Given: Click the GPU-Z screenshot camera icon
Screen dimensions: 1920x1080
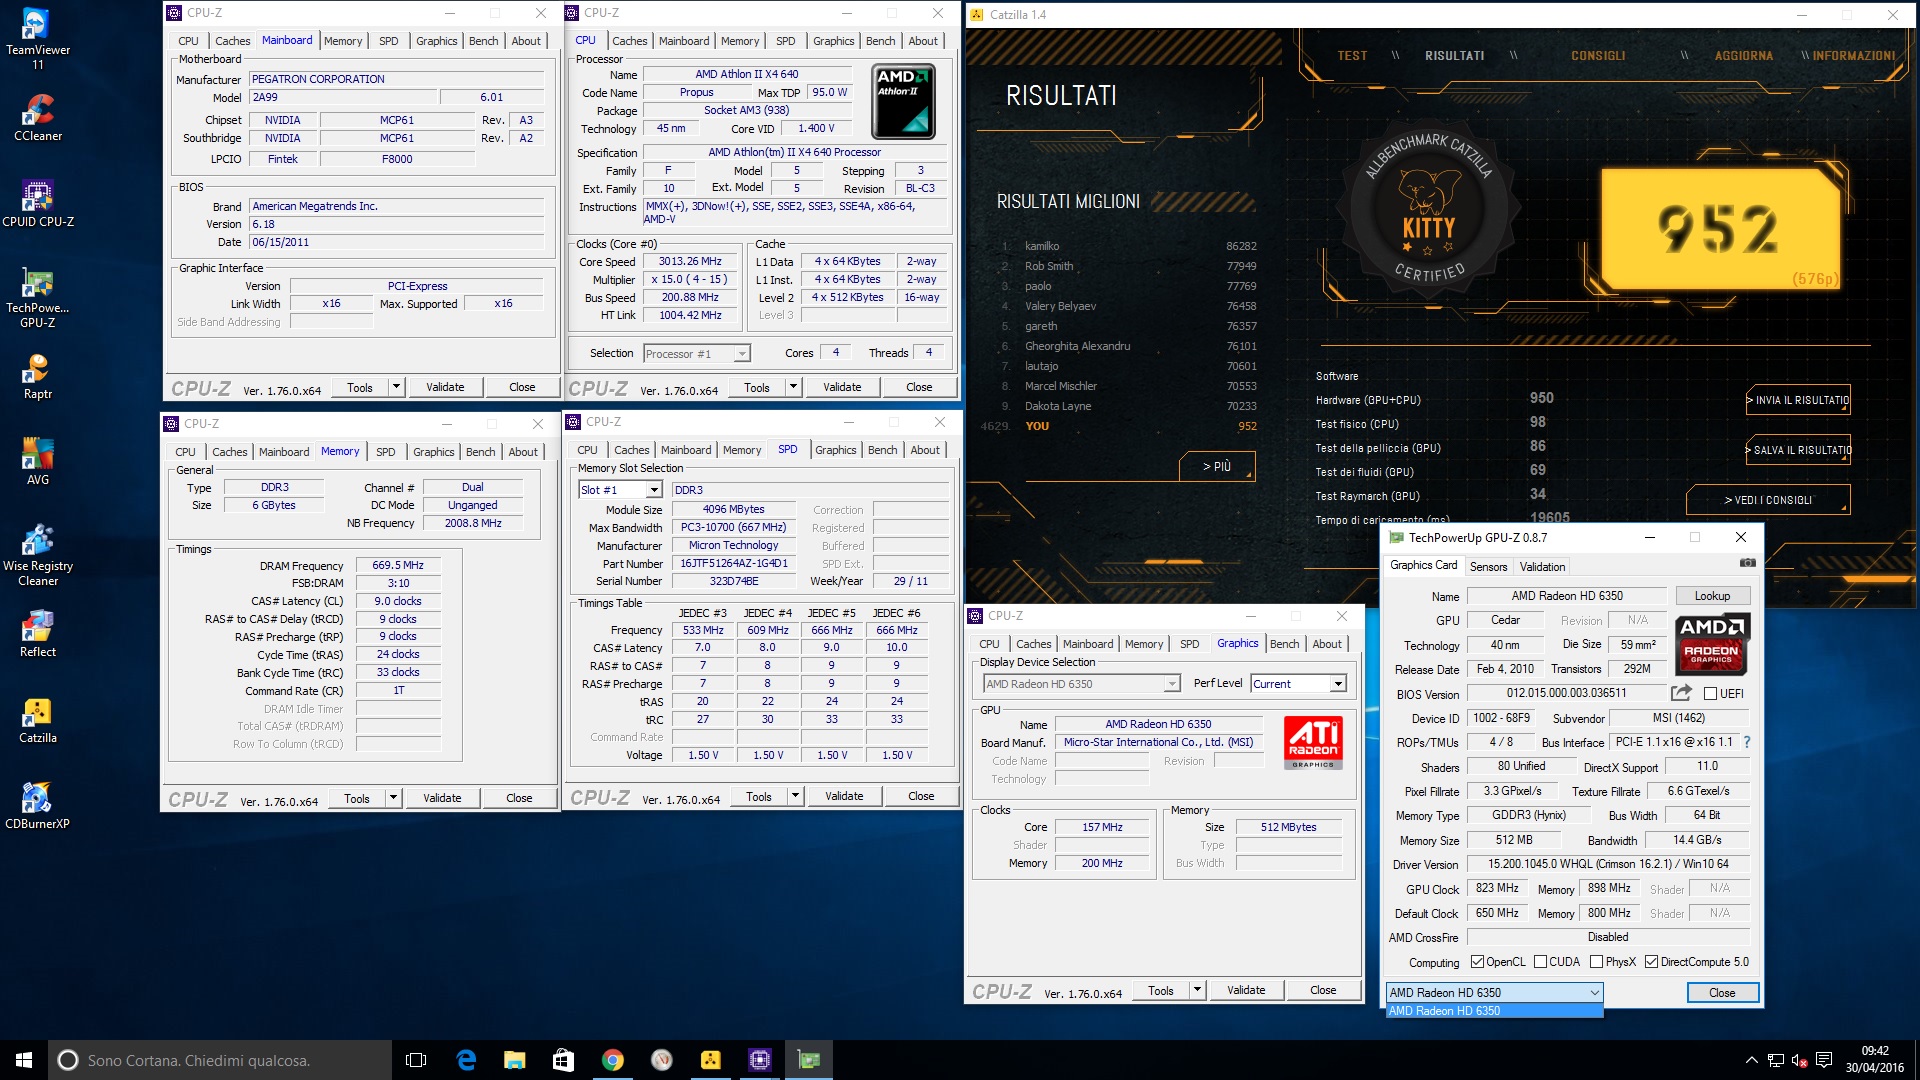Looking at the screenshot, I should click(1747, 563).
